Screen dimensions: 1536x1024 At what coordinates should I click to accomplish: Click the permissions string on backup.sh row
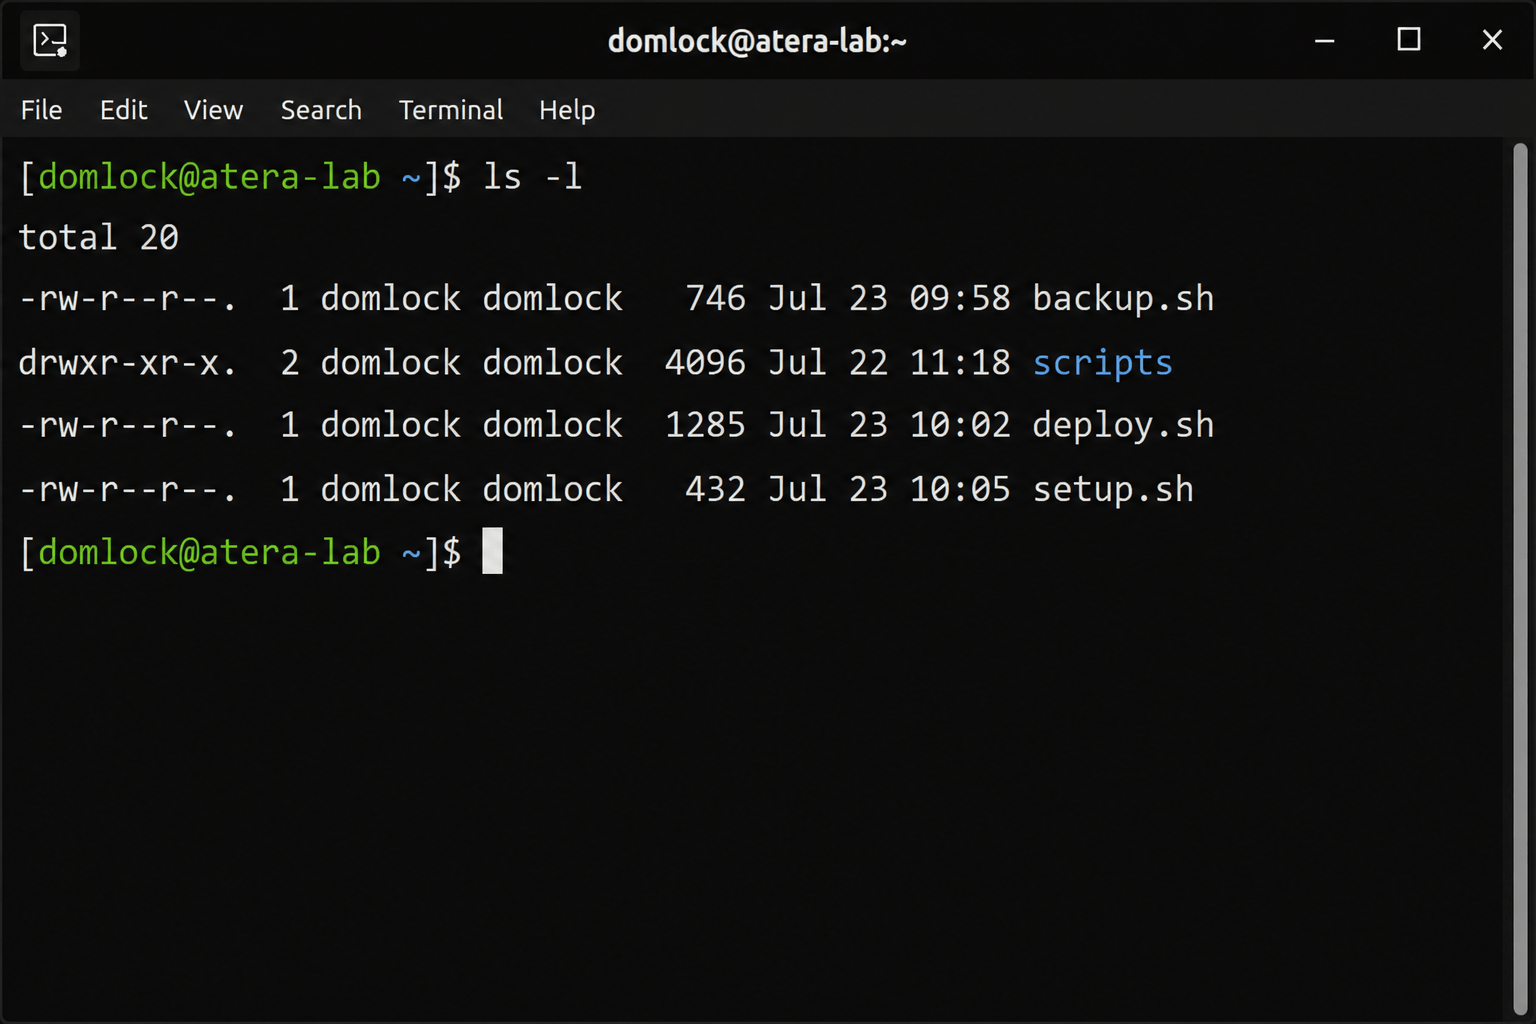click(x=127, y=299)
